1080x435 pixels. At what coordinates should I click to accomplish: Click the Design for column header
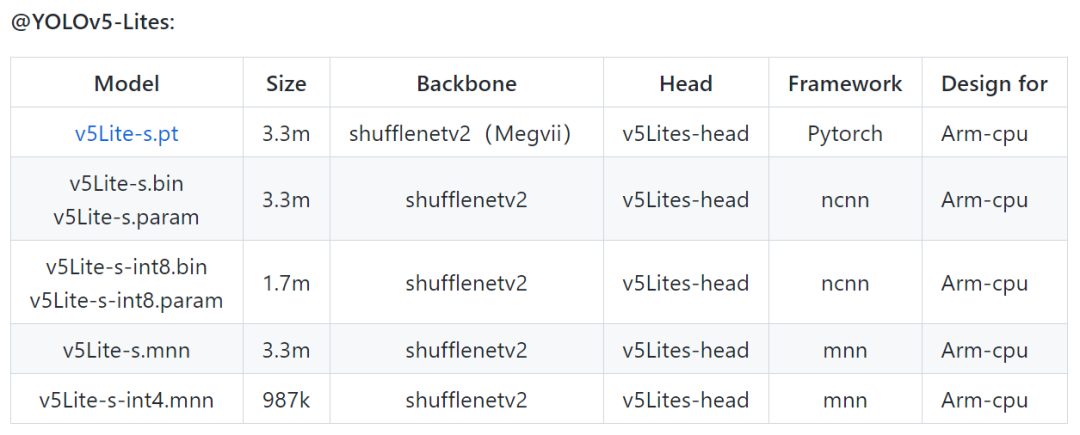pyautogui.click(x=994, y=84)
